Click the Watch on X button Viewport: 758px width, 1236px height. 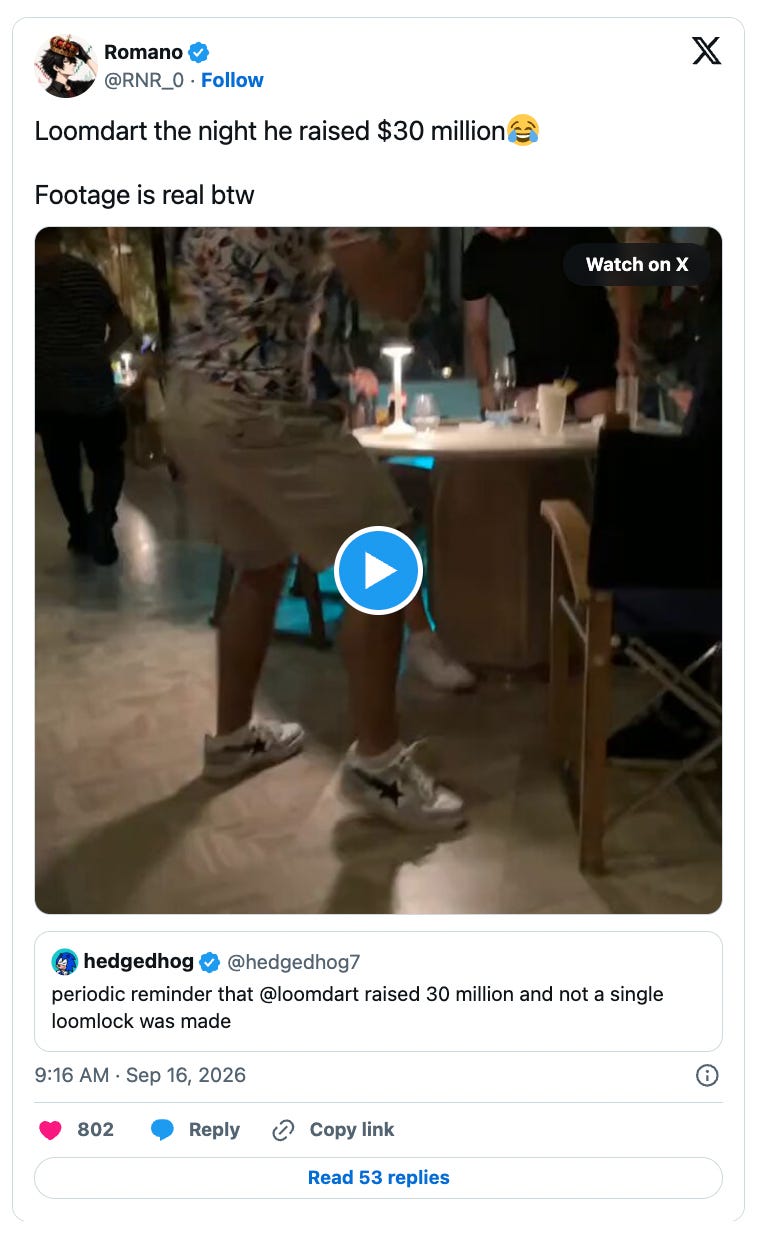[x=637, y=264]
